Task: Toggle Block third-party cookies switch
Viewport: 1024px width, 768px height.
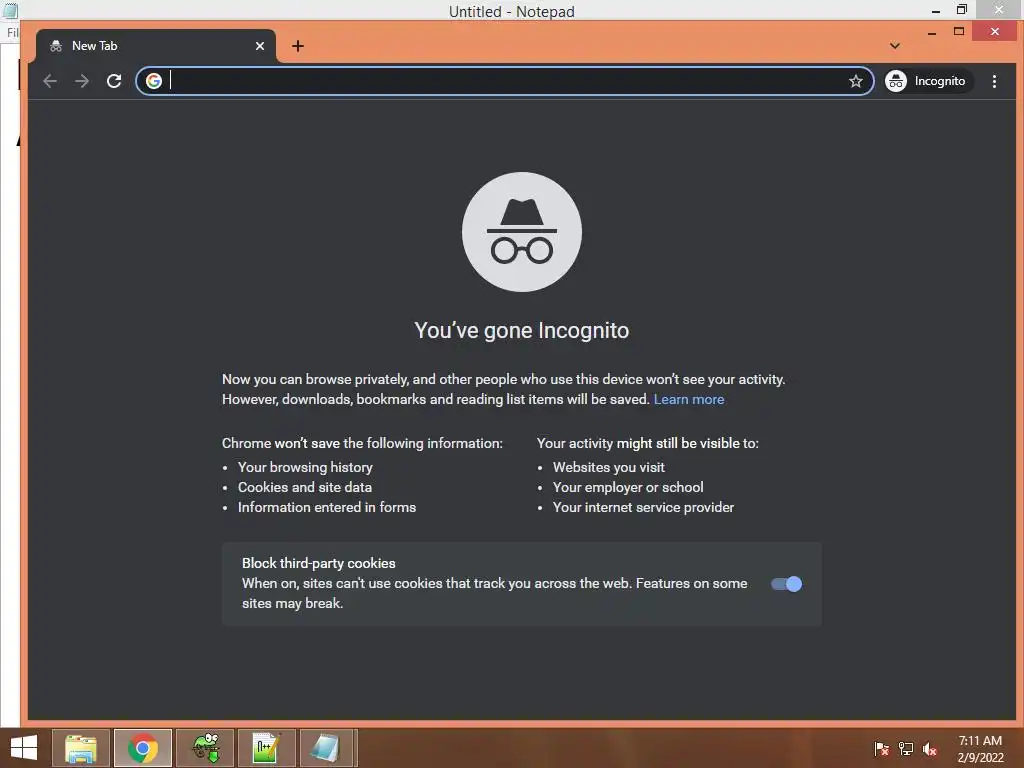Action: (x=786, y=584)
